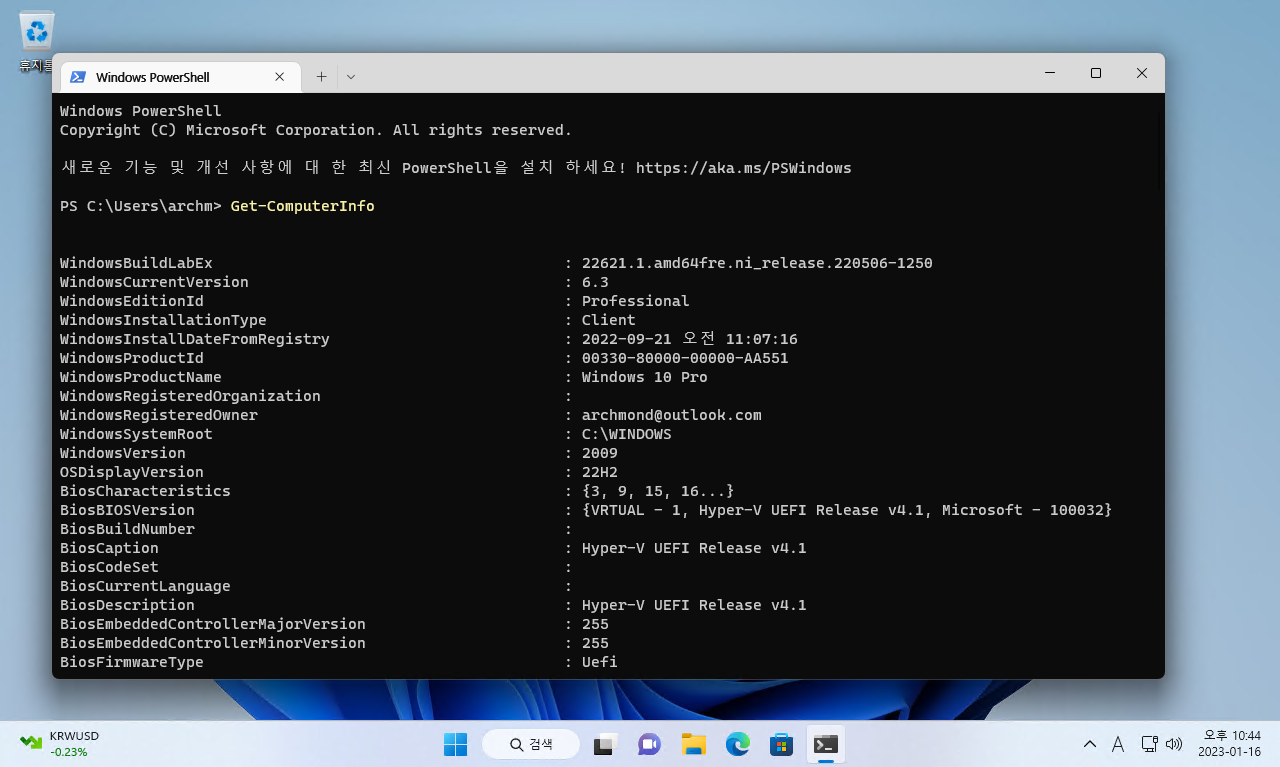Click the taskbar search box
This screenshot has height=767, width=1280.
tap(531, 744)
